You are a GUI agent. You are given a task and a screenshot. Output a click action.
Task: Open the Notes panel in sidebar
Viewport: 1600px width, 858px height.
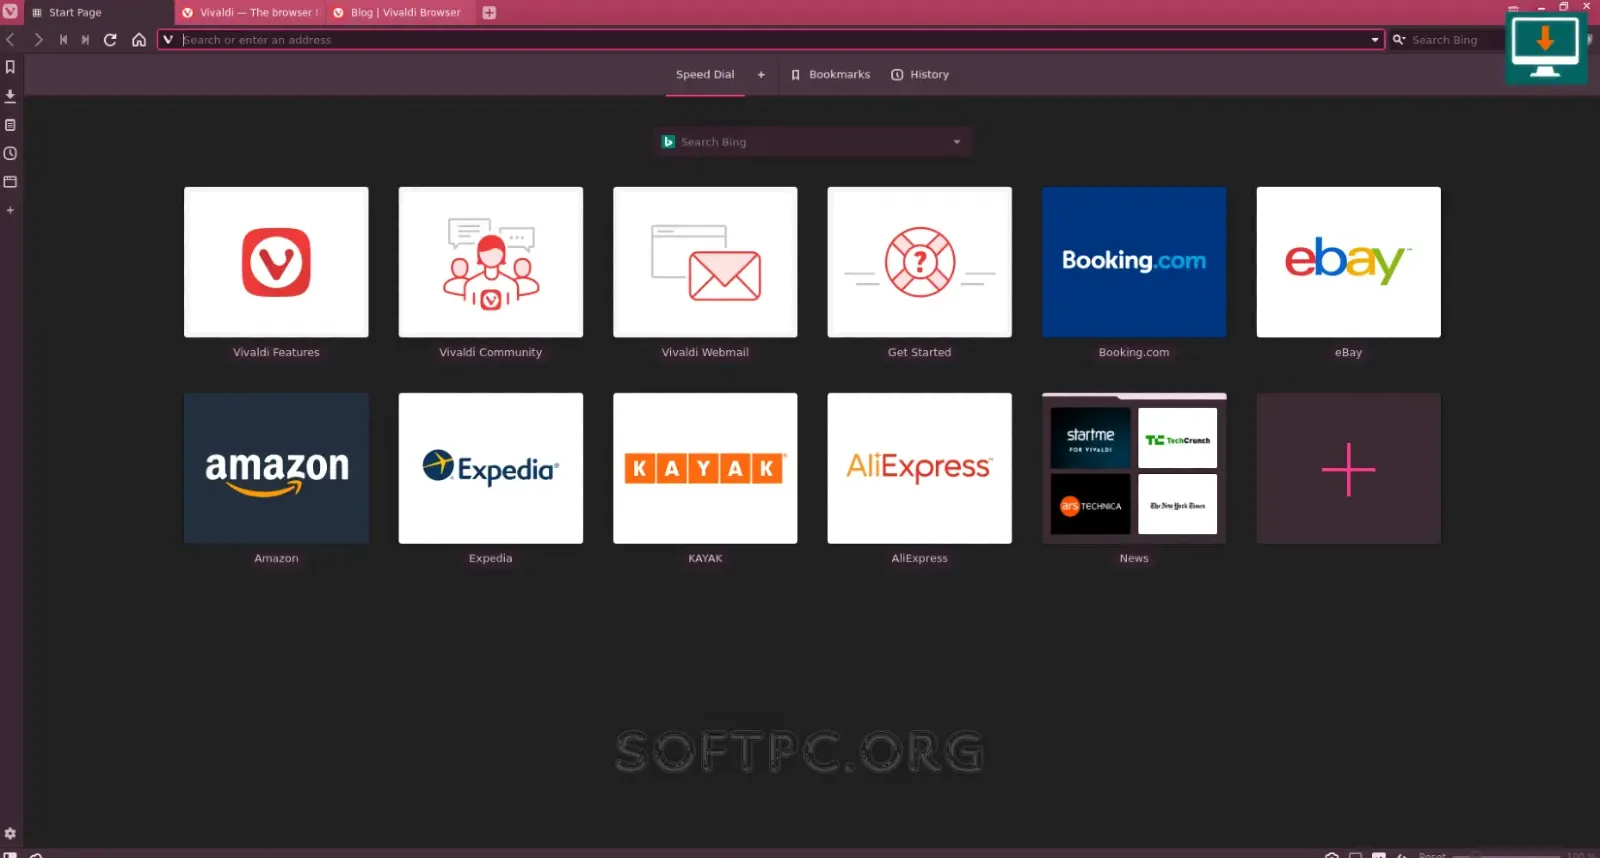point(10,125)
